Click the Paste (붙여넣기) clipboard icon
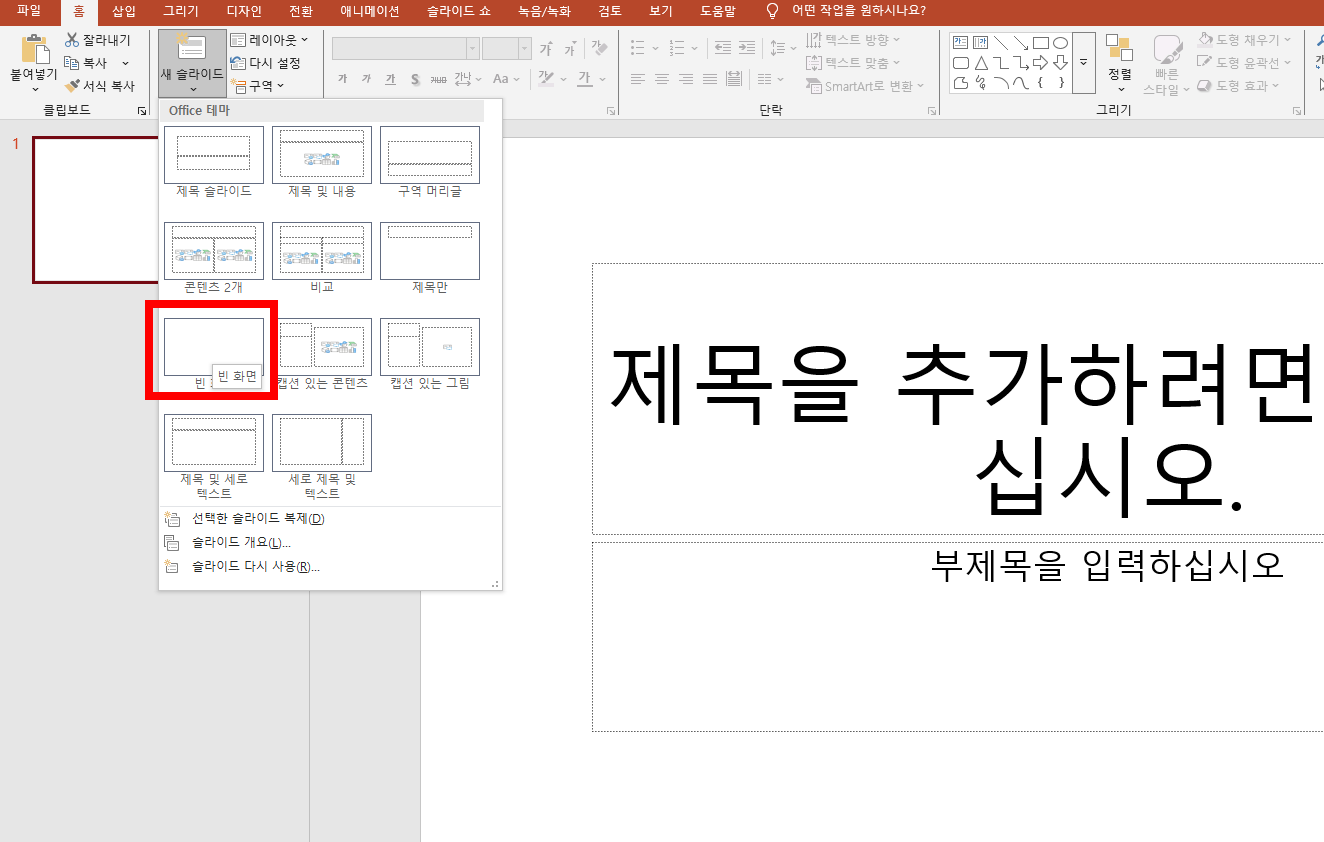Viewport: 1324px width, 842px height. (34, 49)
